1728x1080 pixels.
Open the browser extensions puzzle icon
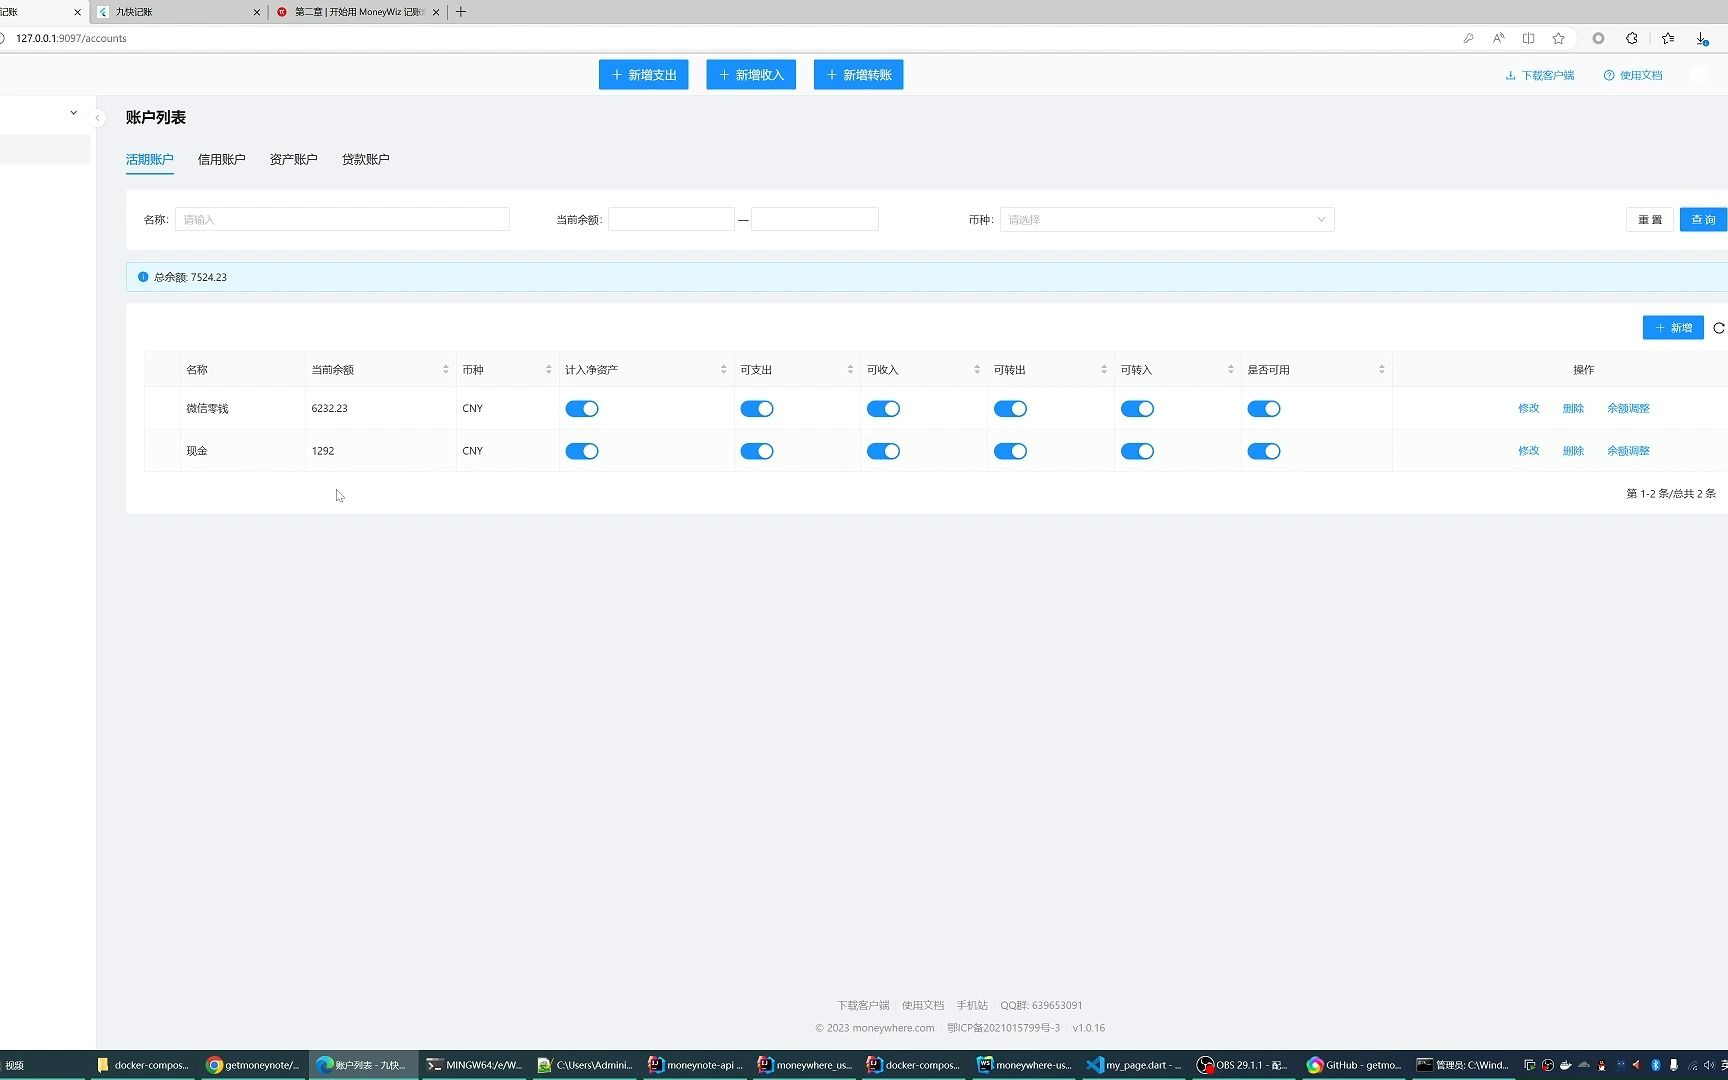coord(1632,38)
